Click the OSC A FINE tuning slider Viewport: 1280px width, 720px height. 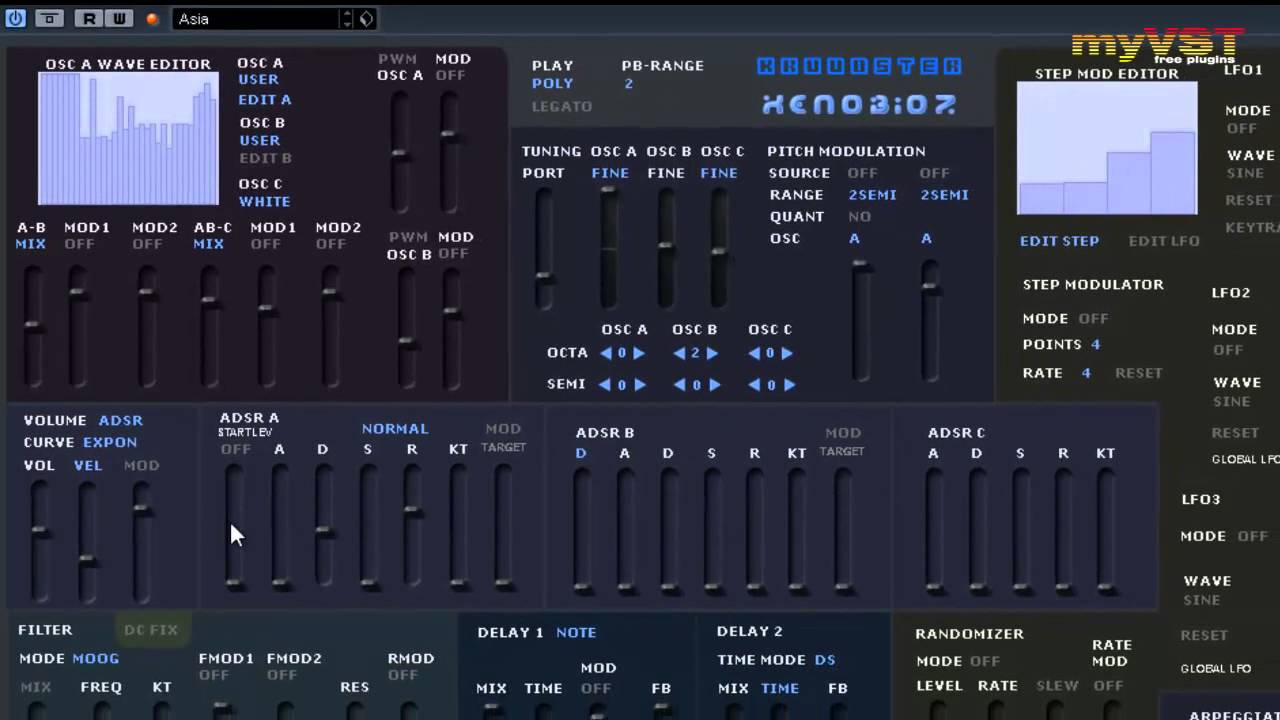(608, 248)
